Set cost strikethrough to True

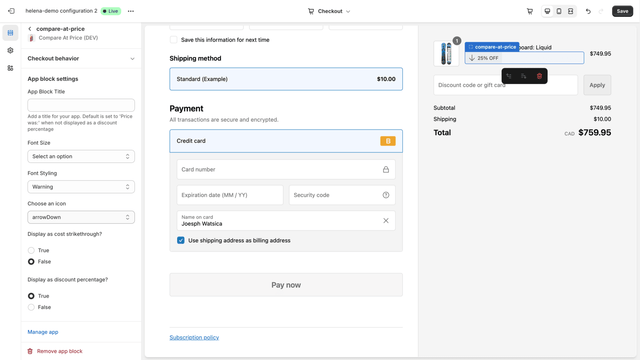tap(31, 250)
